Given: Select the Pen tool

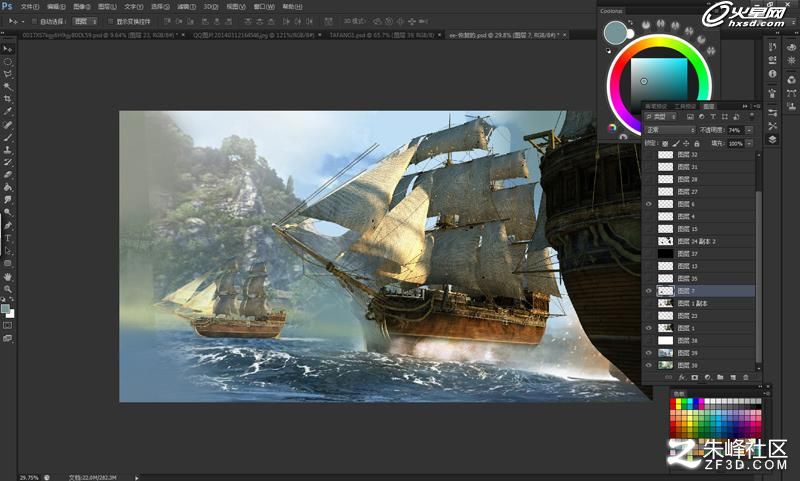Looking at the screenshot, I should [7, 225].
